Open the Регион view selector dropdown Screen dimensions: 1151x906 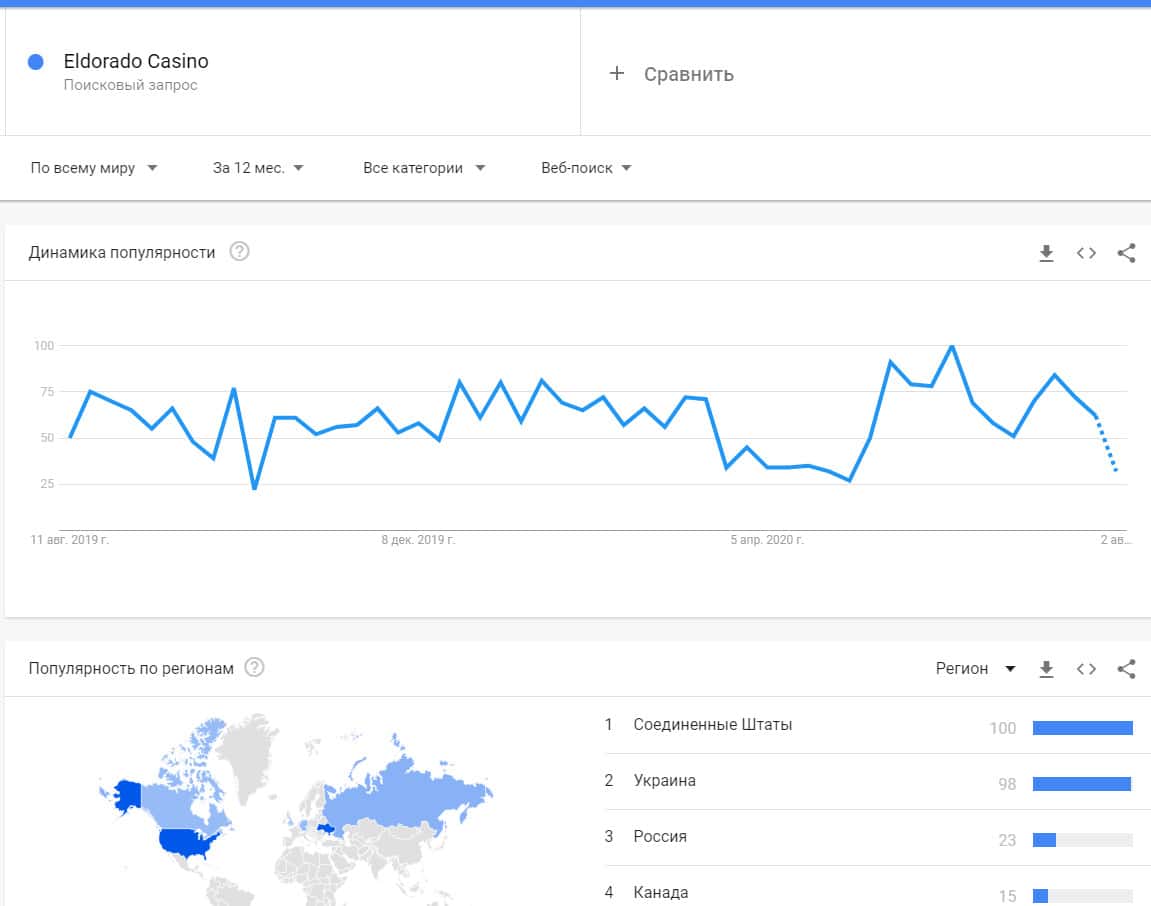coord(975,669)
